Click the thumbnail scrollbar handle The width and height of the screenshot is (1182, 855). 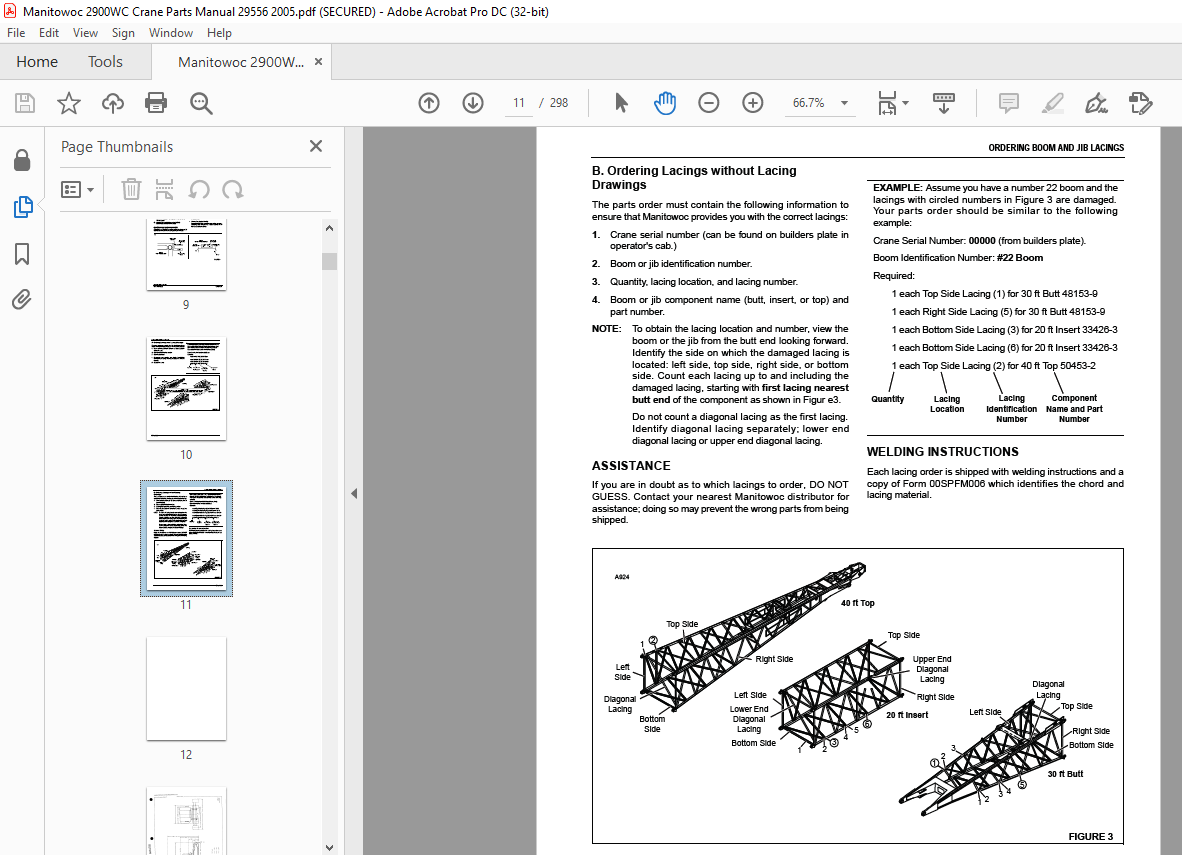tap(329, 261)
